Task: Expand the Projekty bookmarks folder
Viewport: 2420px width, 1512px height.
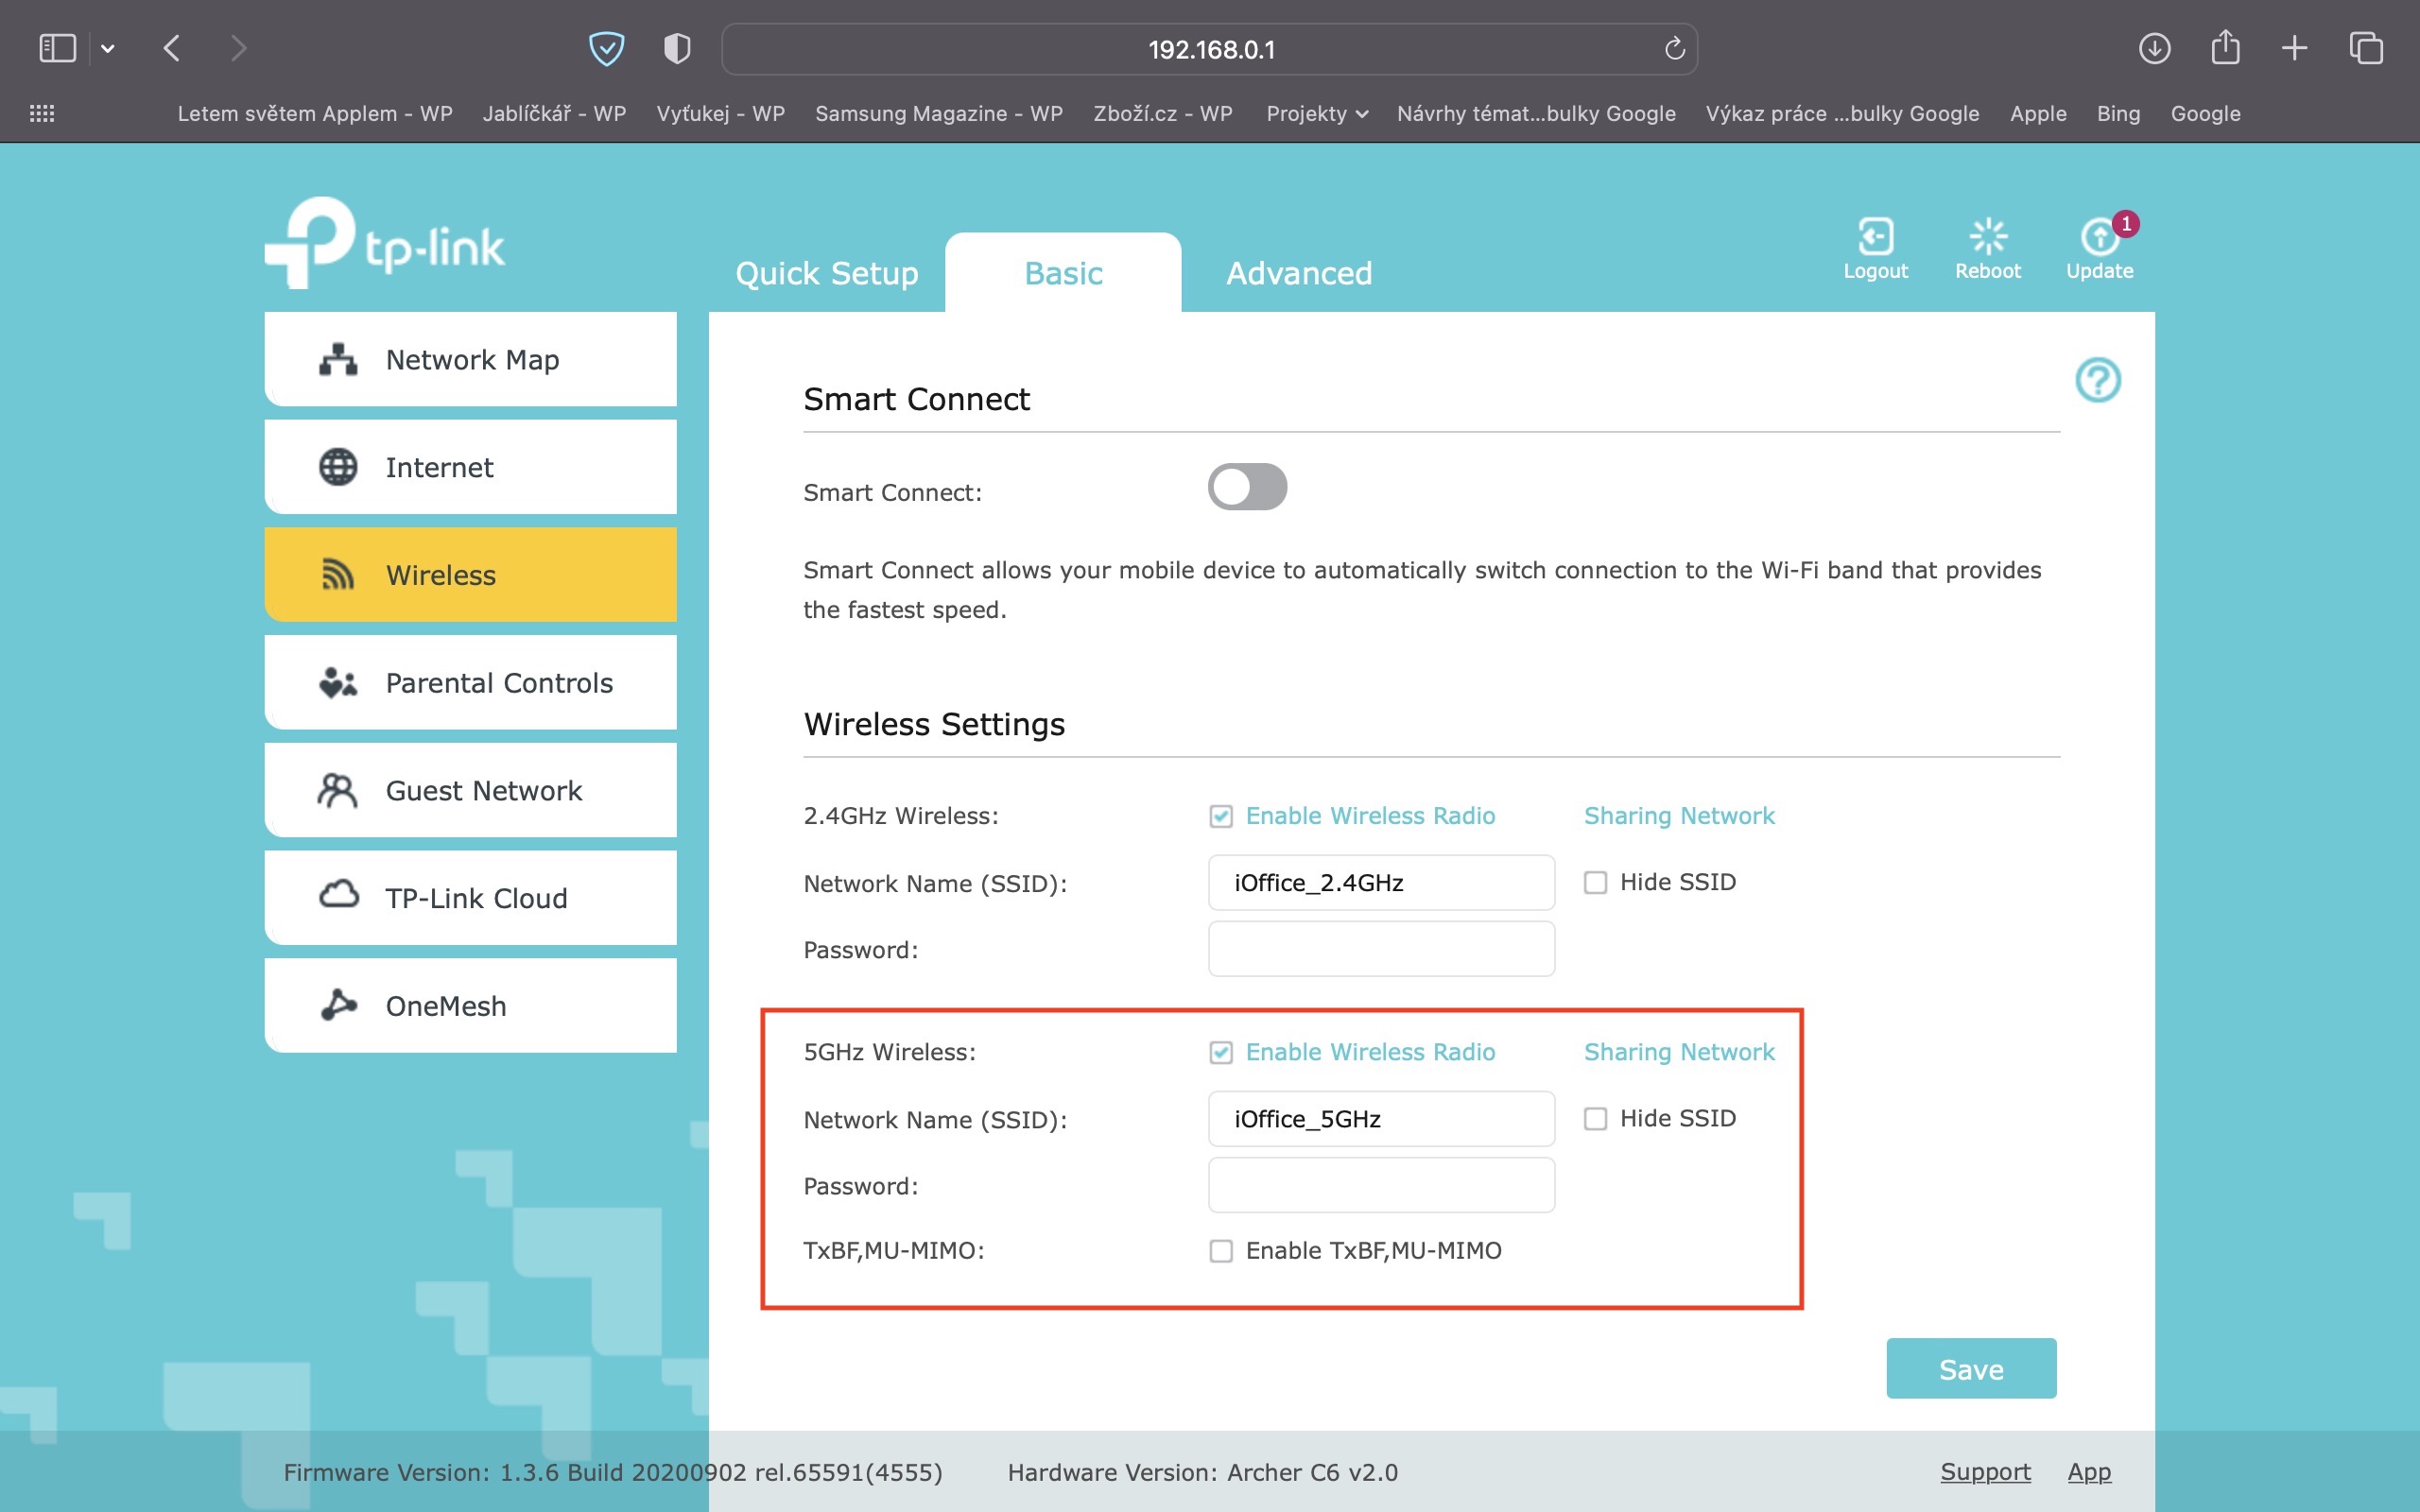Action: [x=1316, y=114]
